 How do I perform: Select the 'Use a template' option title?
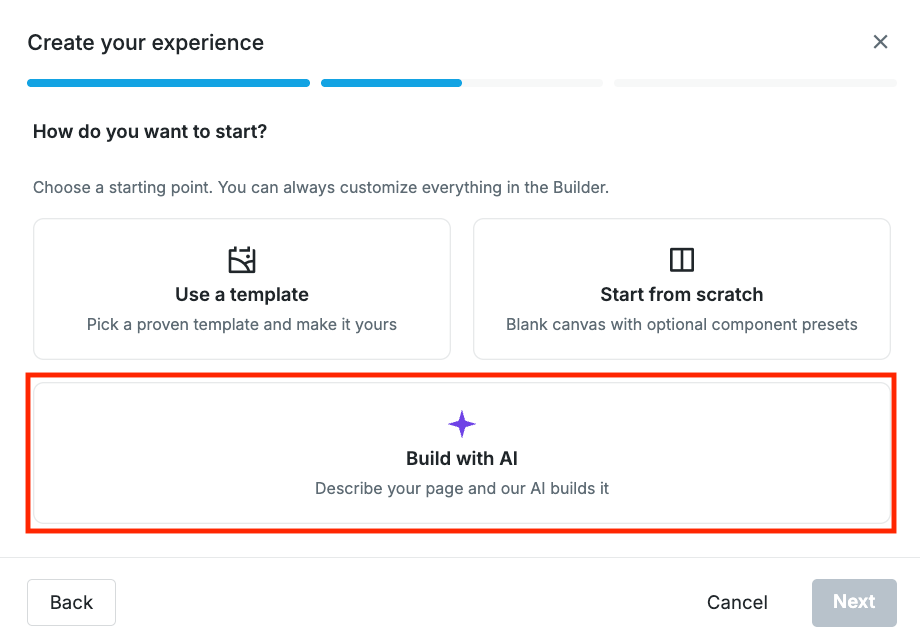pyautogui.click(x=242, y=294)
